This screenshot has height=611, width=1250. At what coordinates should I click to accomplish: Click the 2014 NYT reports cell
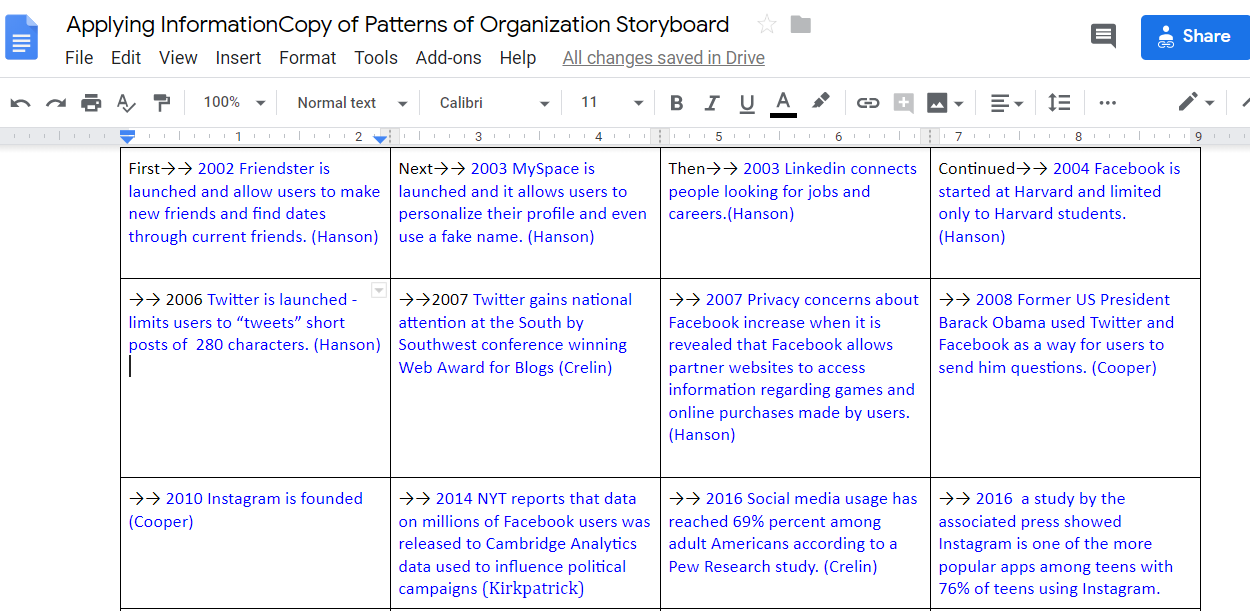pos(524,544)
